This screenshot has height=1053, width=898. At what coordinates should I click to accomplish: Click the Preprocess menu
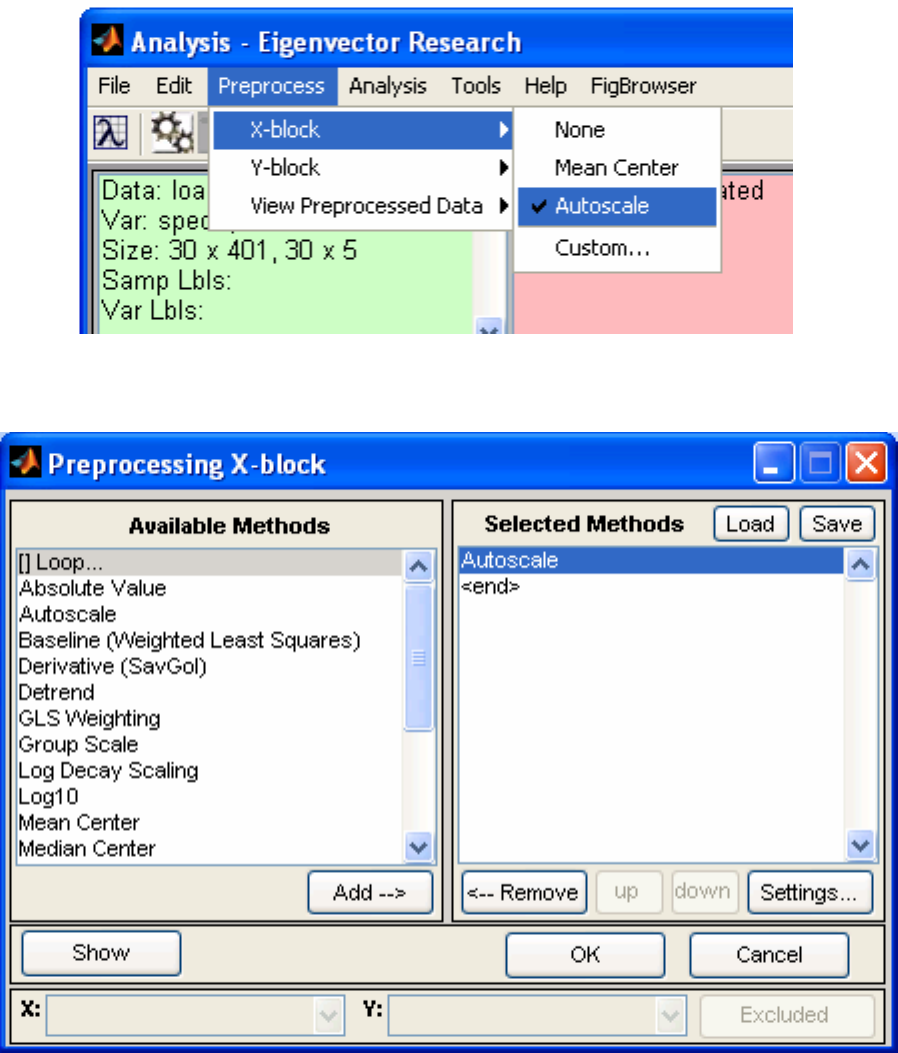(271, 86)
